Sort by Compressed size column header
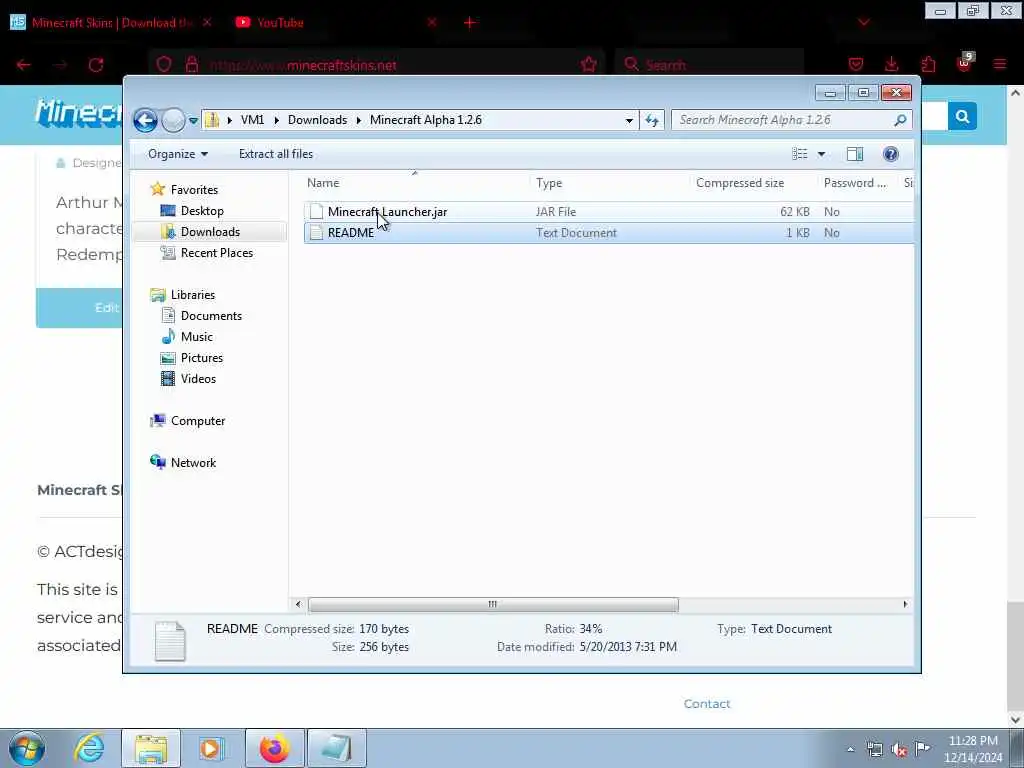 tap(755, 184)
